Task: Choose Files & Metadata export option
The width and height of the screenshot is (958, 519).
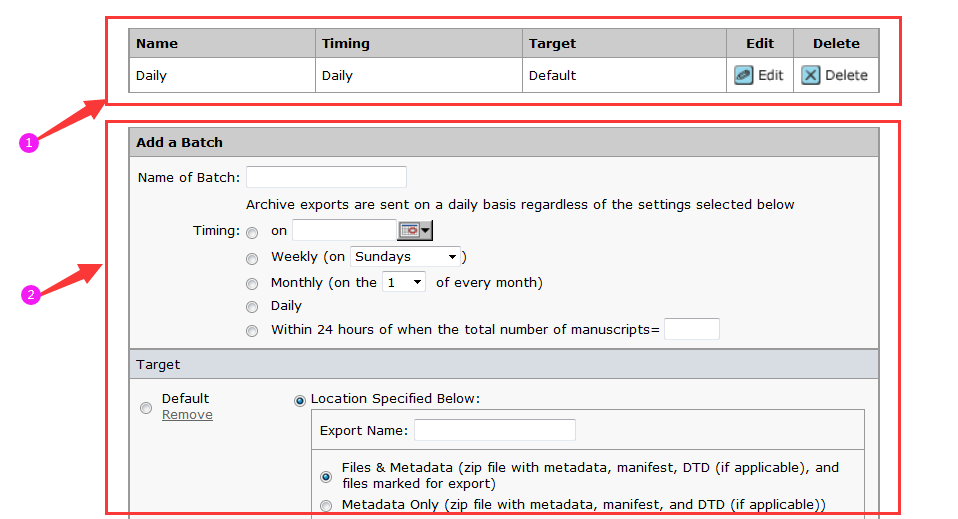Action: (325, 477)
